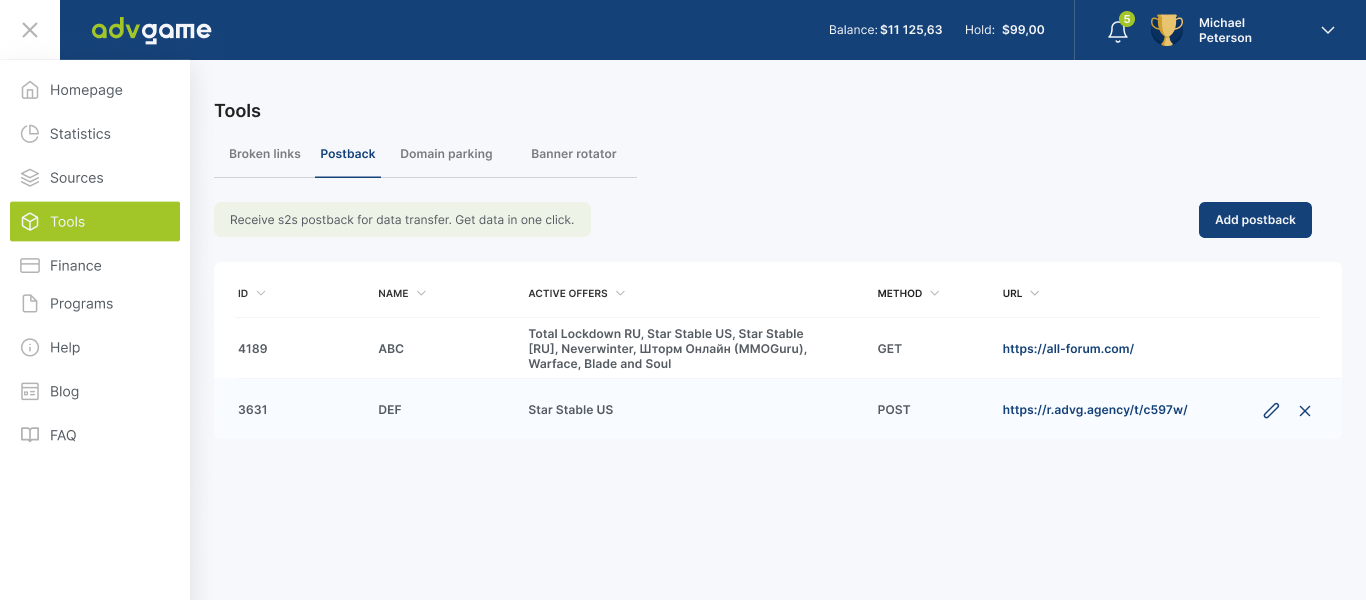Sort by URL column chevron
This screenshot has width=1366, height=600.
pos(1035,293)
